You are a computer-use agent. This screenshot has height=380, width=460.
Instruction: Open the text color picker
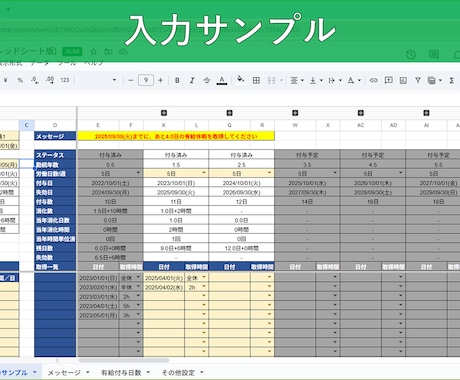point(222,80)
